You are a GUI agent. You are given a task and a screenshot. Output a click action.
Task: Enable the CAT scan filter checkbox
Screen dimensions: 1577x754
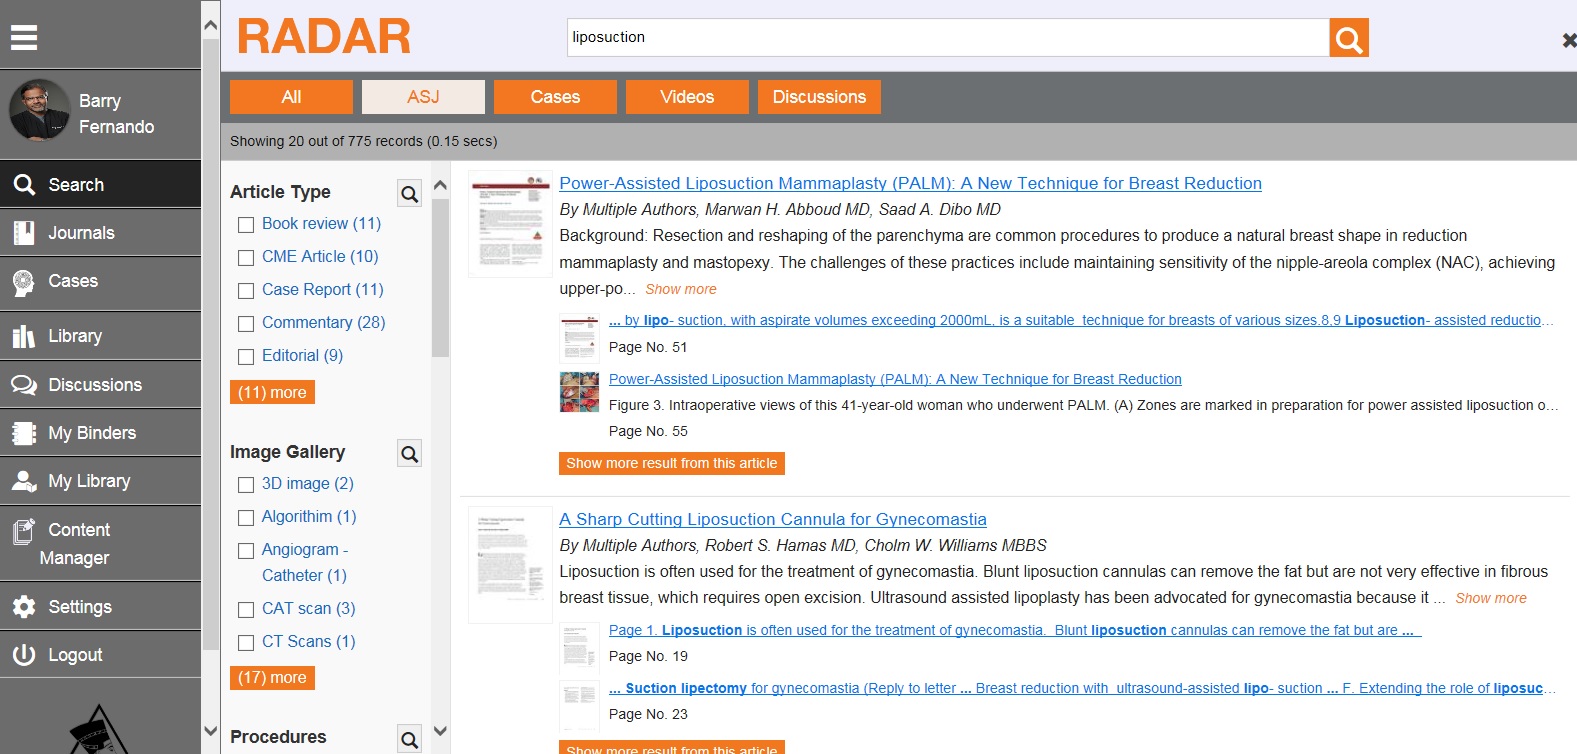246,610
